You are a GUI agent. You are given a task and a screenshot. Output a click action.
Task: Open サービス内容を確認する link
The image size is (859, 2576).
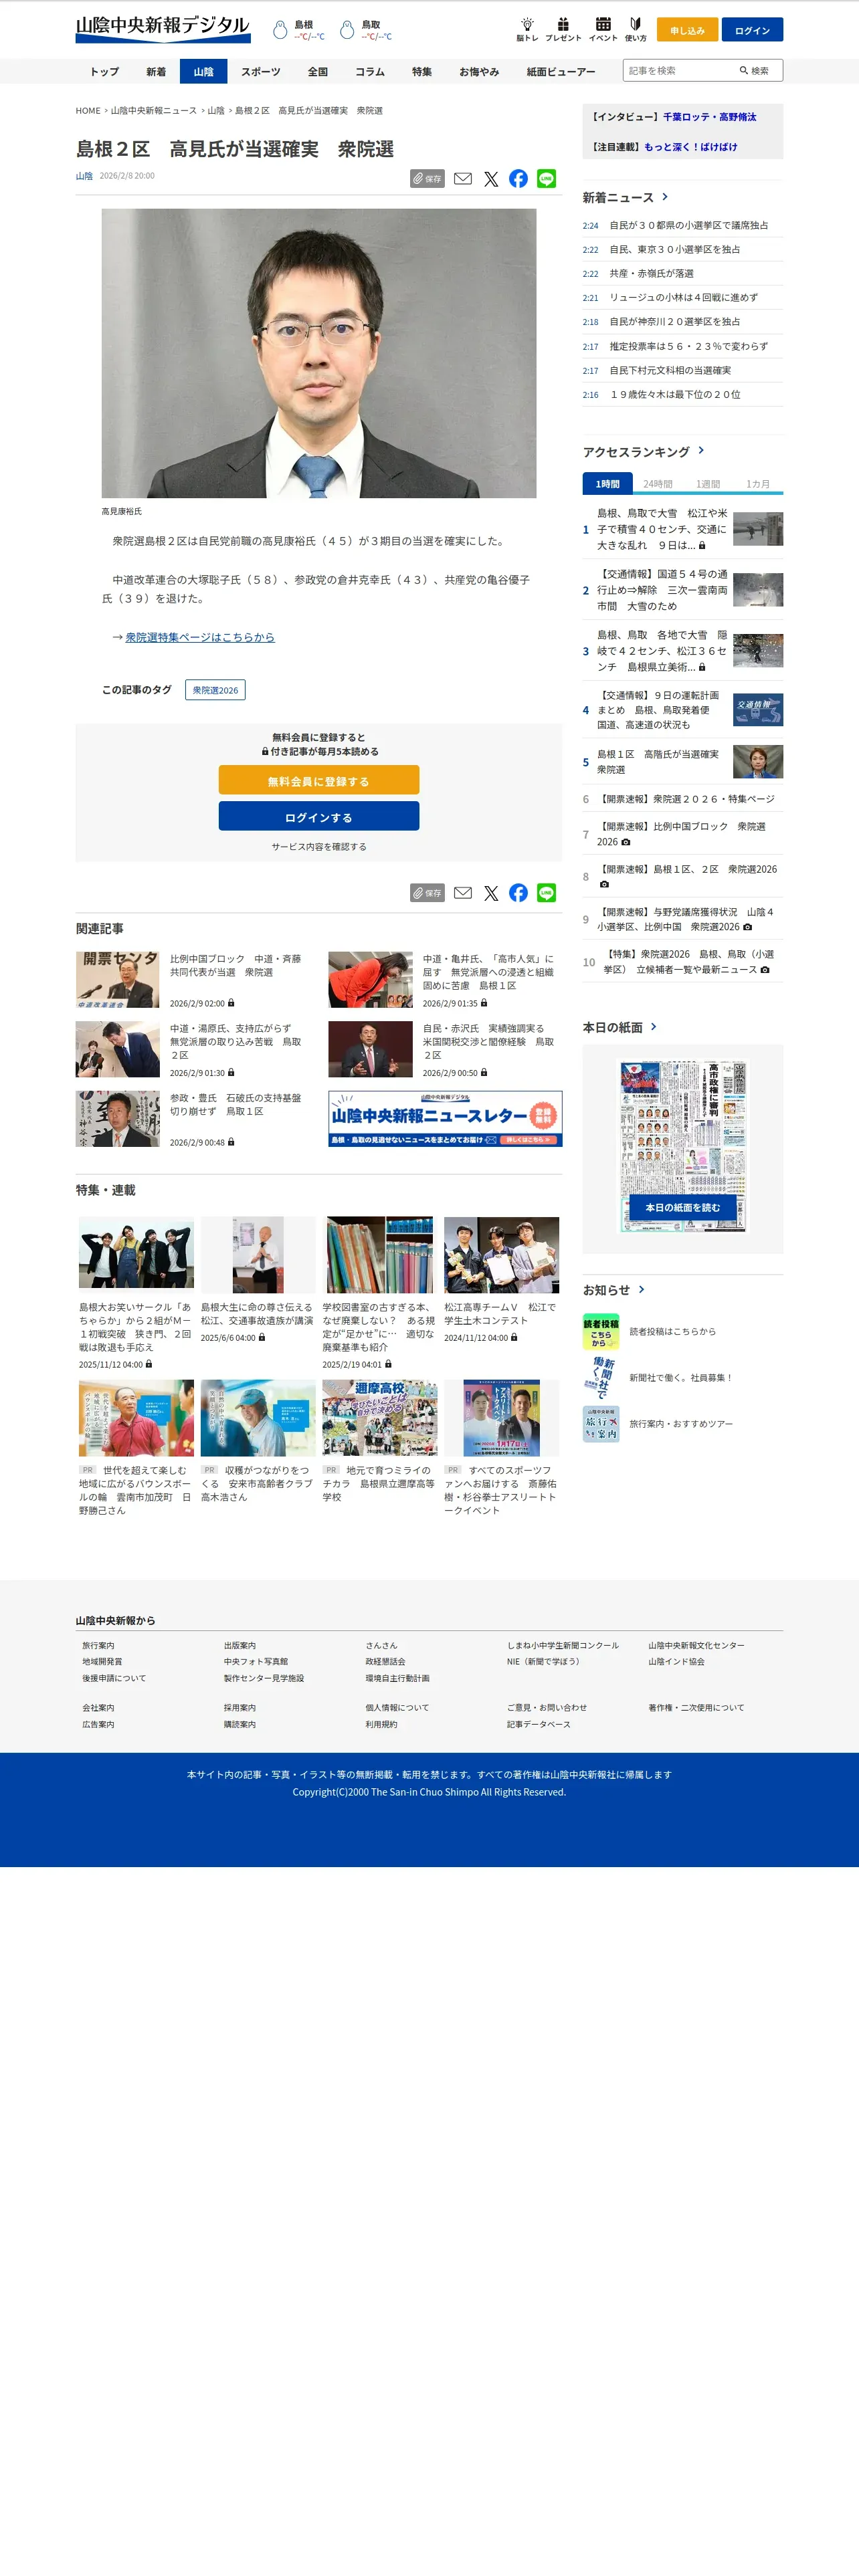pos(319,847)
